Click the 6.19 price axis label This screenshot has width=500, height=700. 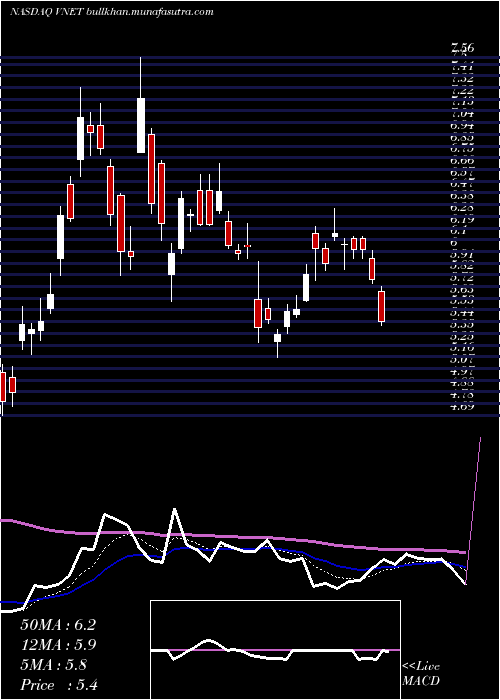(x=462, y=220)
